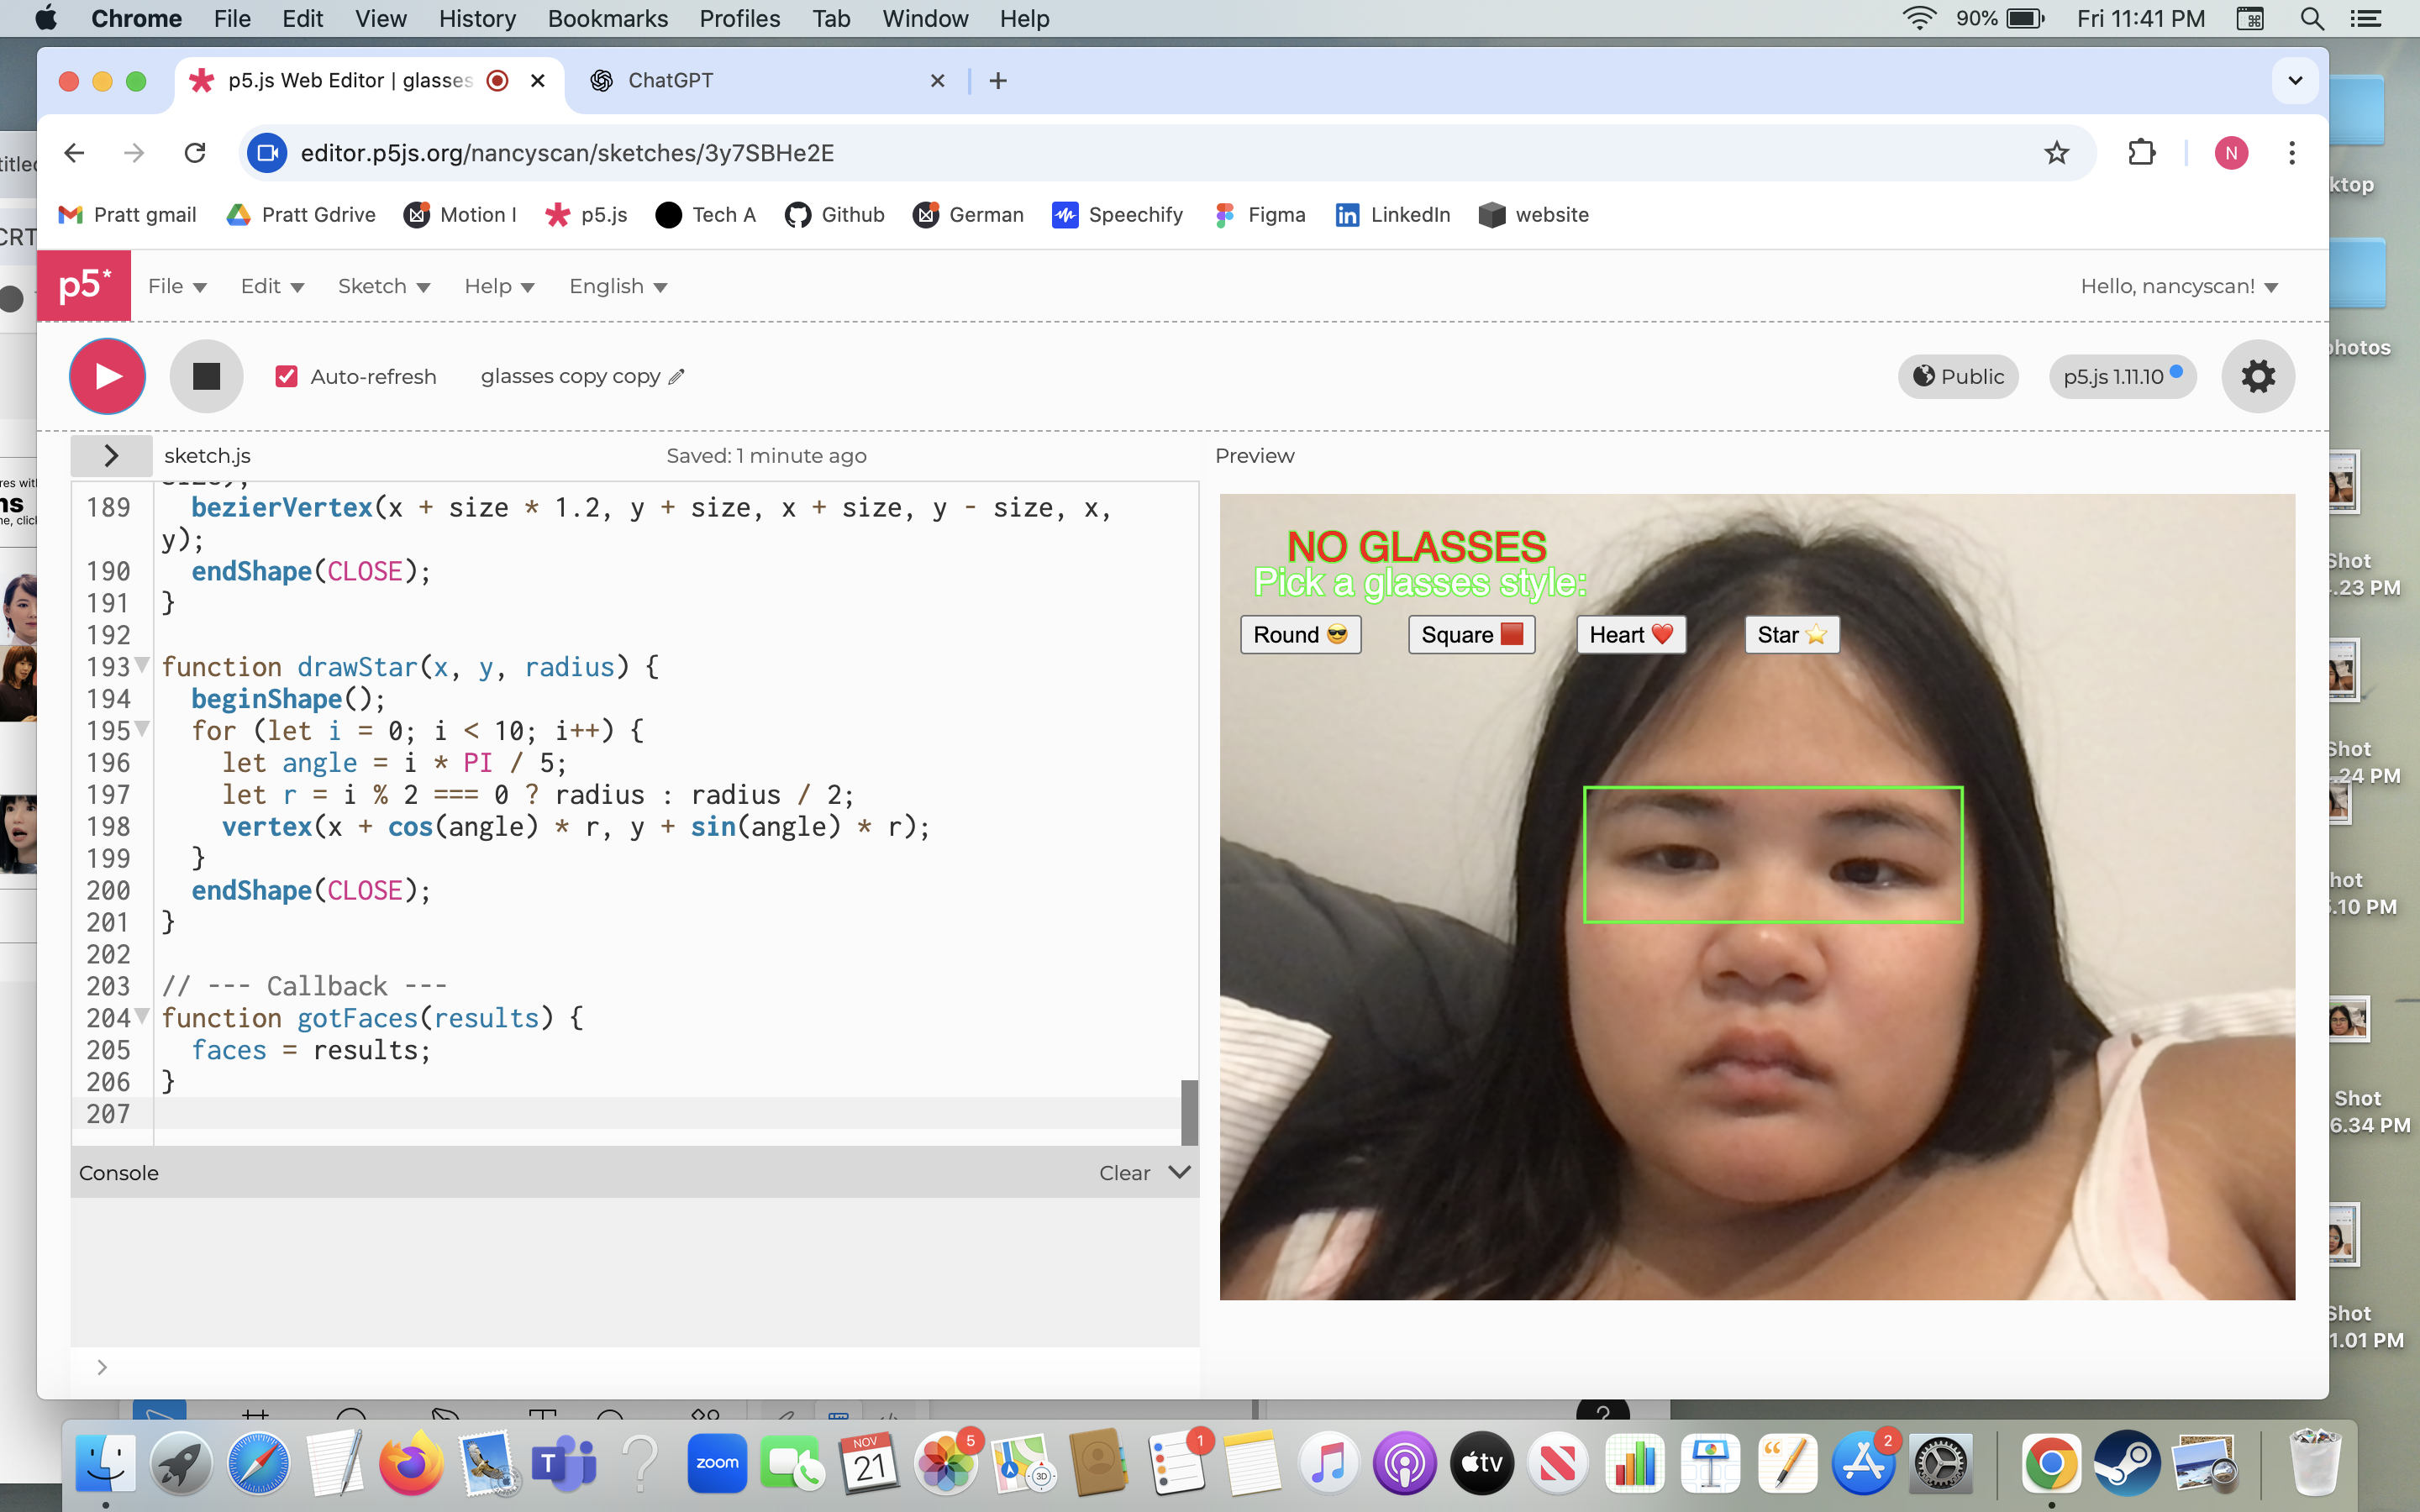The width and height of the screenshot is (2420, 1512).
Task: Switch to the ChatGPT tab
Action: [671, 81]
